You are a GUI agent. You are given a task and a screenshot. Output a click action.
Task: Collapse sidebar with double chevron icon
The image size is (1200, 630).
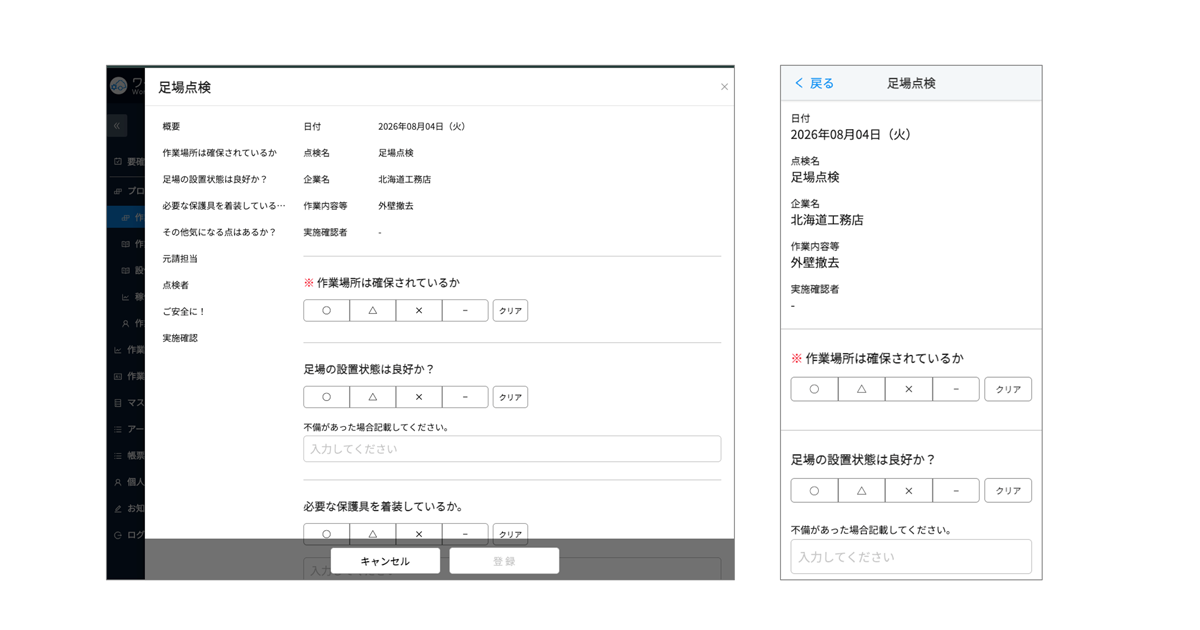click(117, 126)
